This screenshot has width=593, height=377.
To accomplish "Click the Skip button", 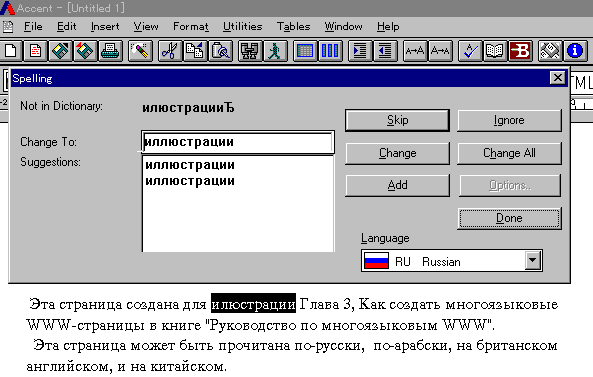I will coord(397,120).
